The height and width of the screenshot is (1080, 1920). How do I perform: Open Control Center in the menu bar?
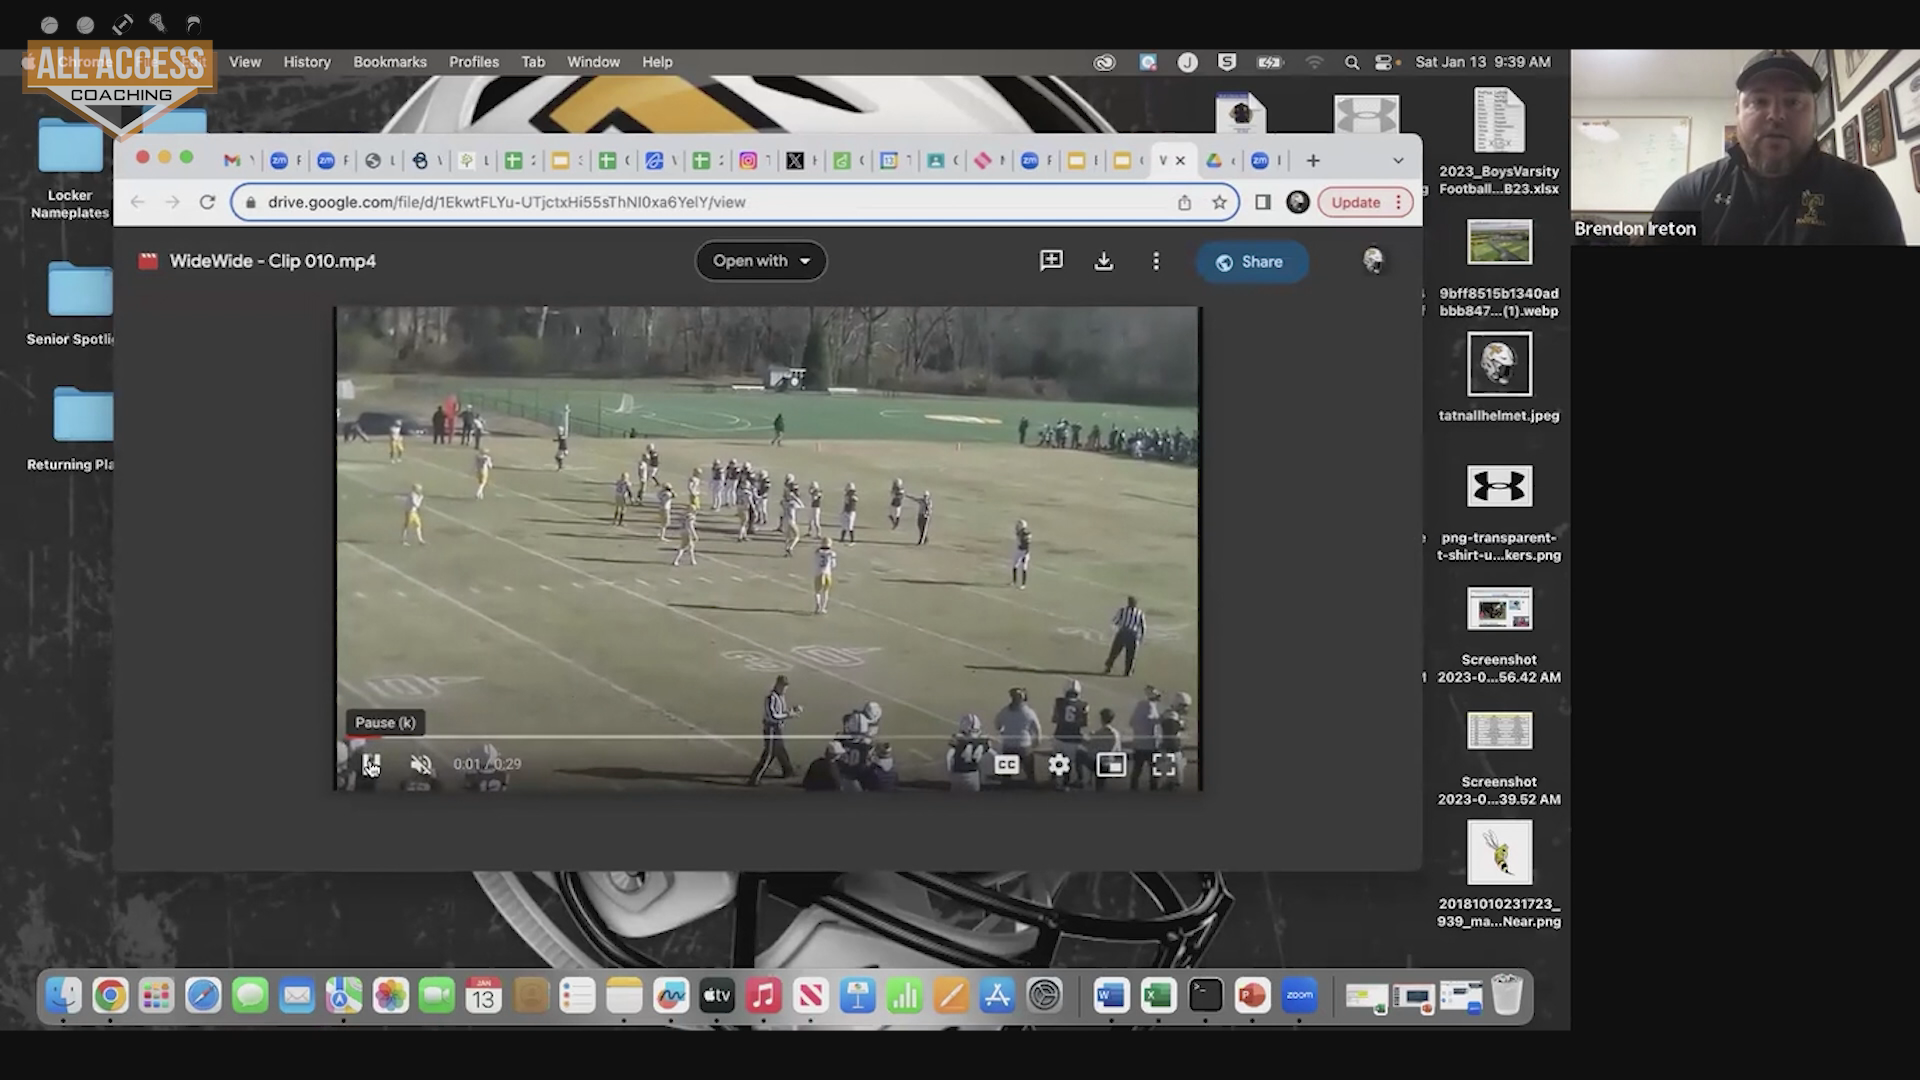1384,62
